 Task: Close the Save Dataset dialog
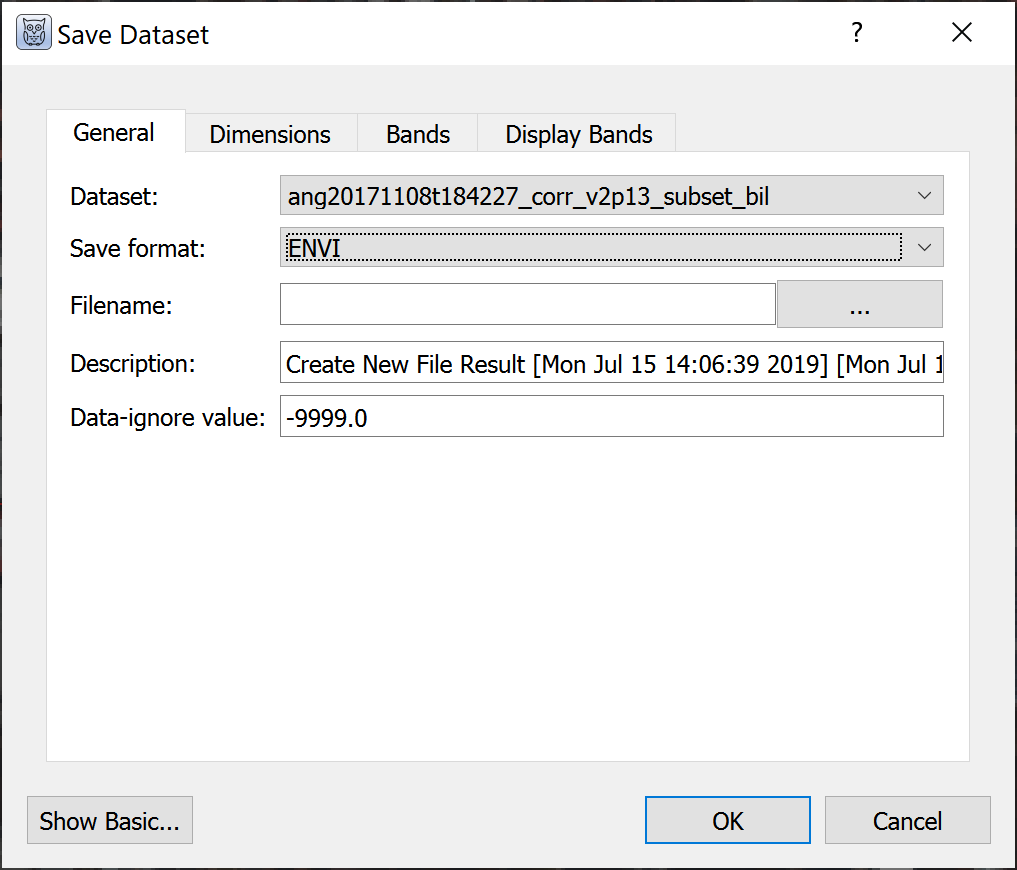click(961, 33)
